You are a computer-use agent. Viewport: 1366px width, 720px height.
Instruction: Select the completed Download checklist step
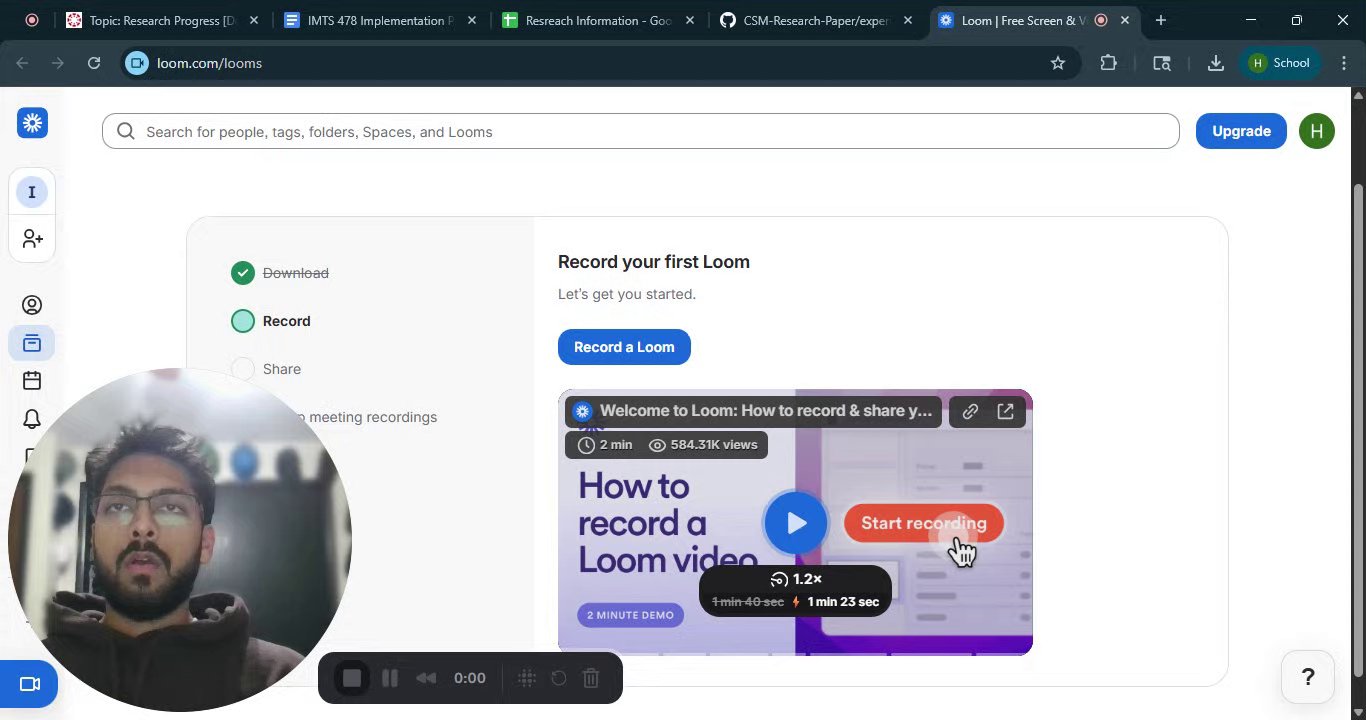pos(280,273)
